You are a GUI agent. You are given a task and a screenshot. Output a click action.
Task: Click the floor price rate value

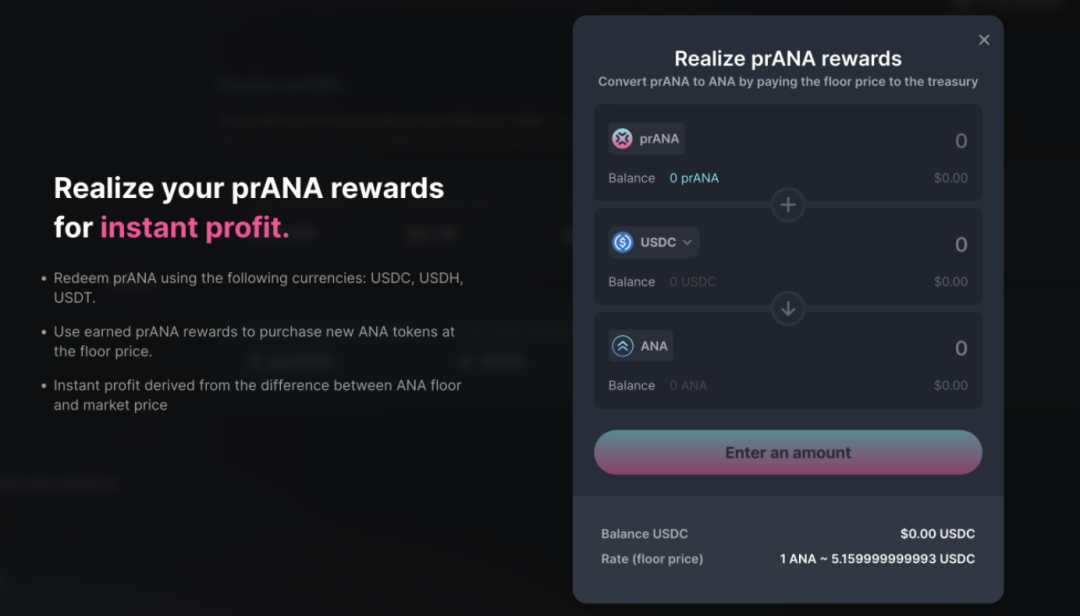click(x=877, y=559)
